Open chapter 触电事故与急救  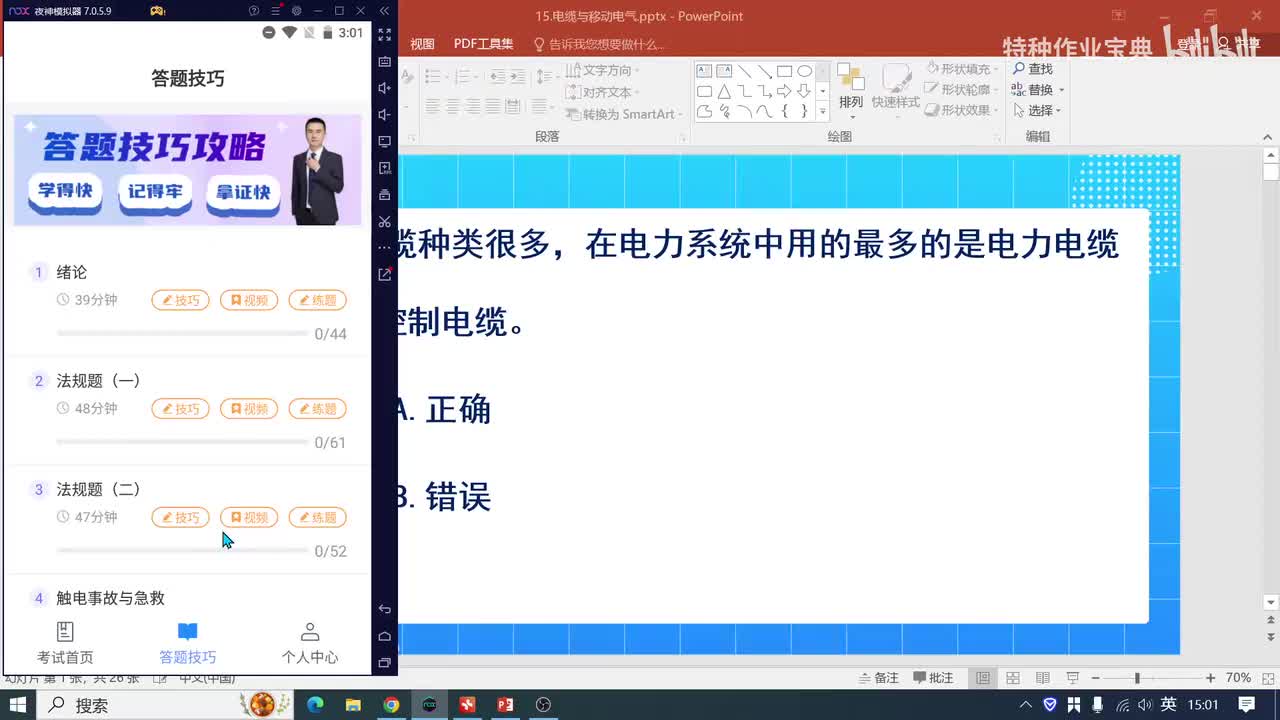[110, 598]
